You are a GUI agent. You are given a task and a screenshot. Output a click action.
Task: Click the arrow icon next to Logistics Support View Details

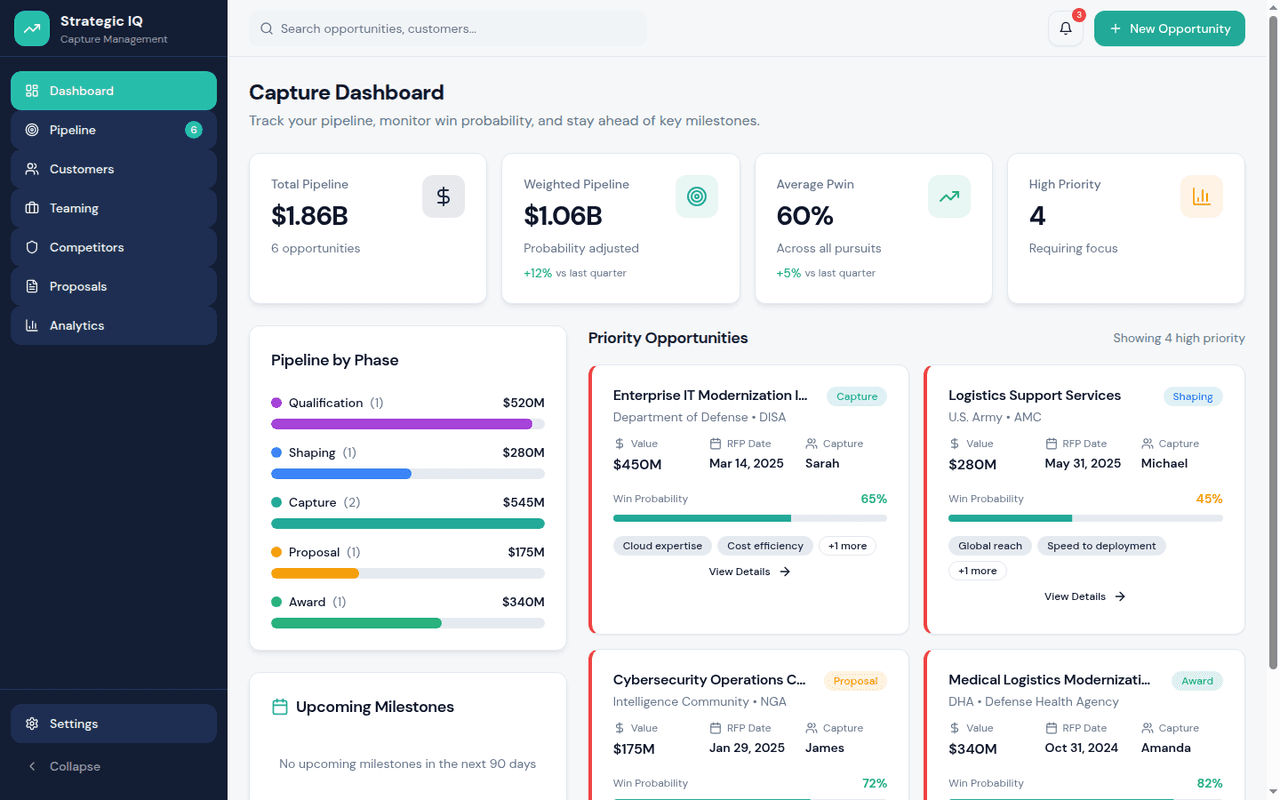[1120, 597]
